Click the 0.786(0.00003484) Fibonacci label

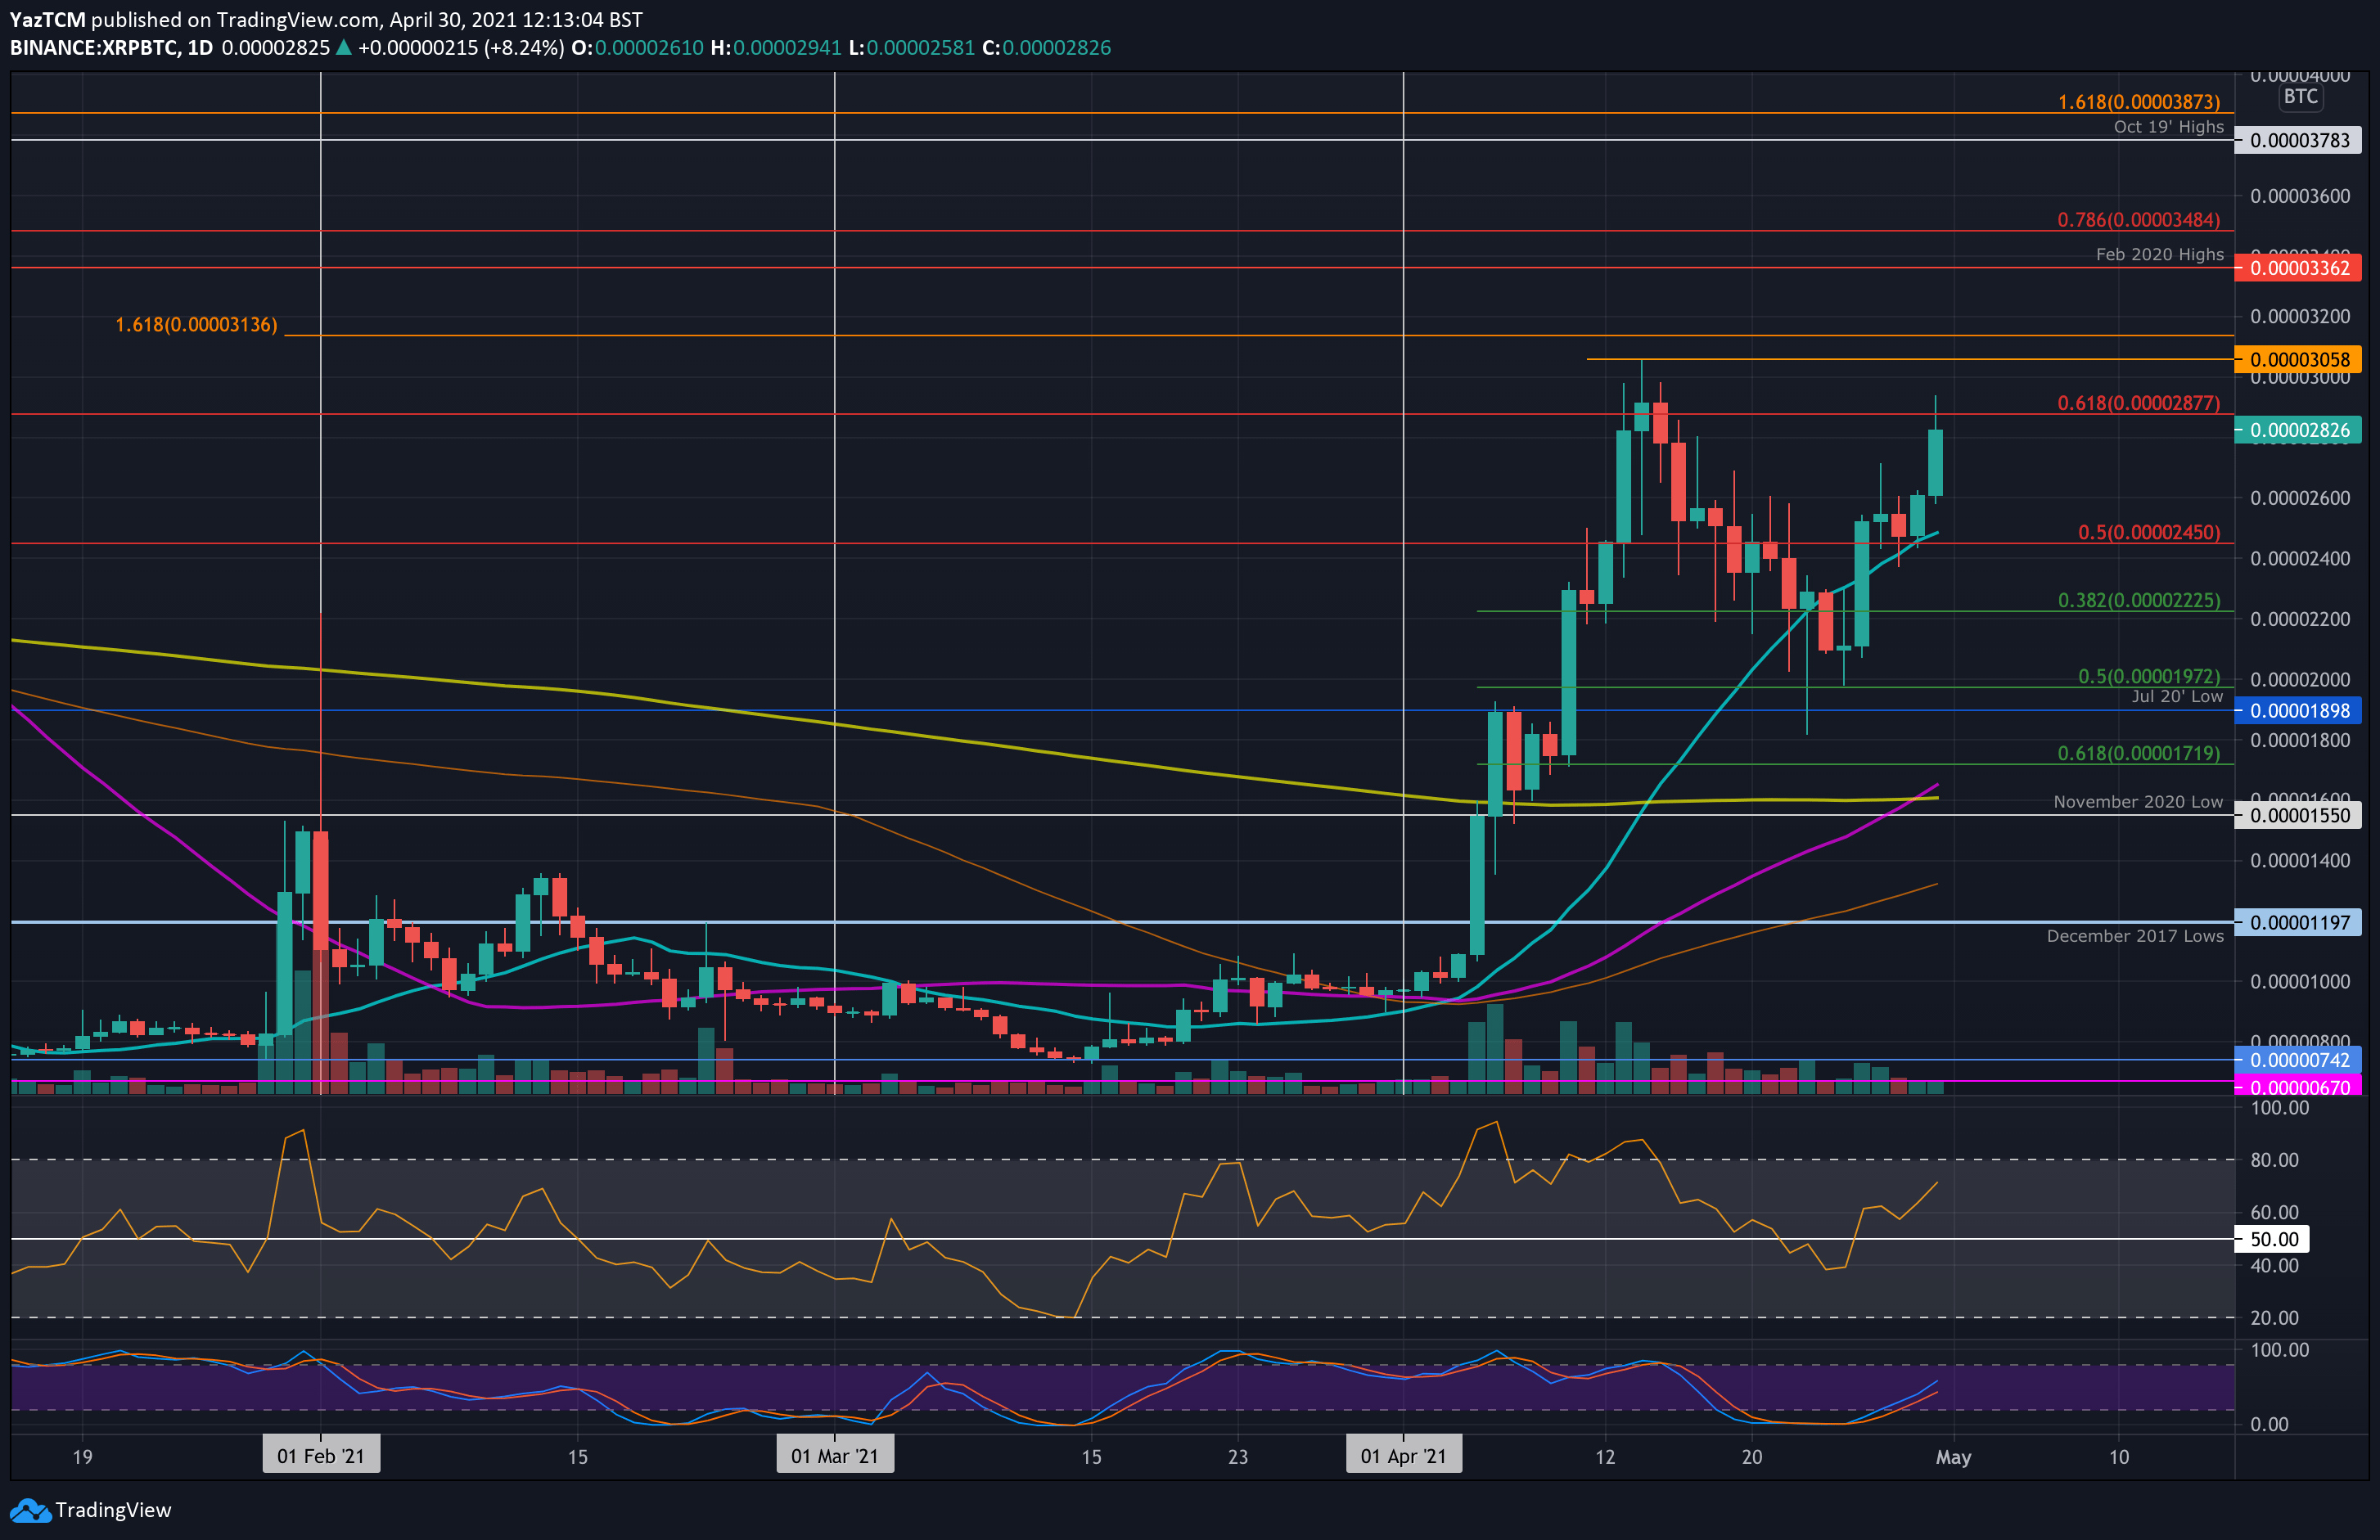pyautogui.click(x=2138, y=220)
